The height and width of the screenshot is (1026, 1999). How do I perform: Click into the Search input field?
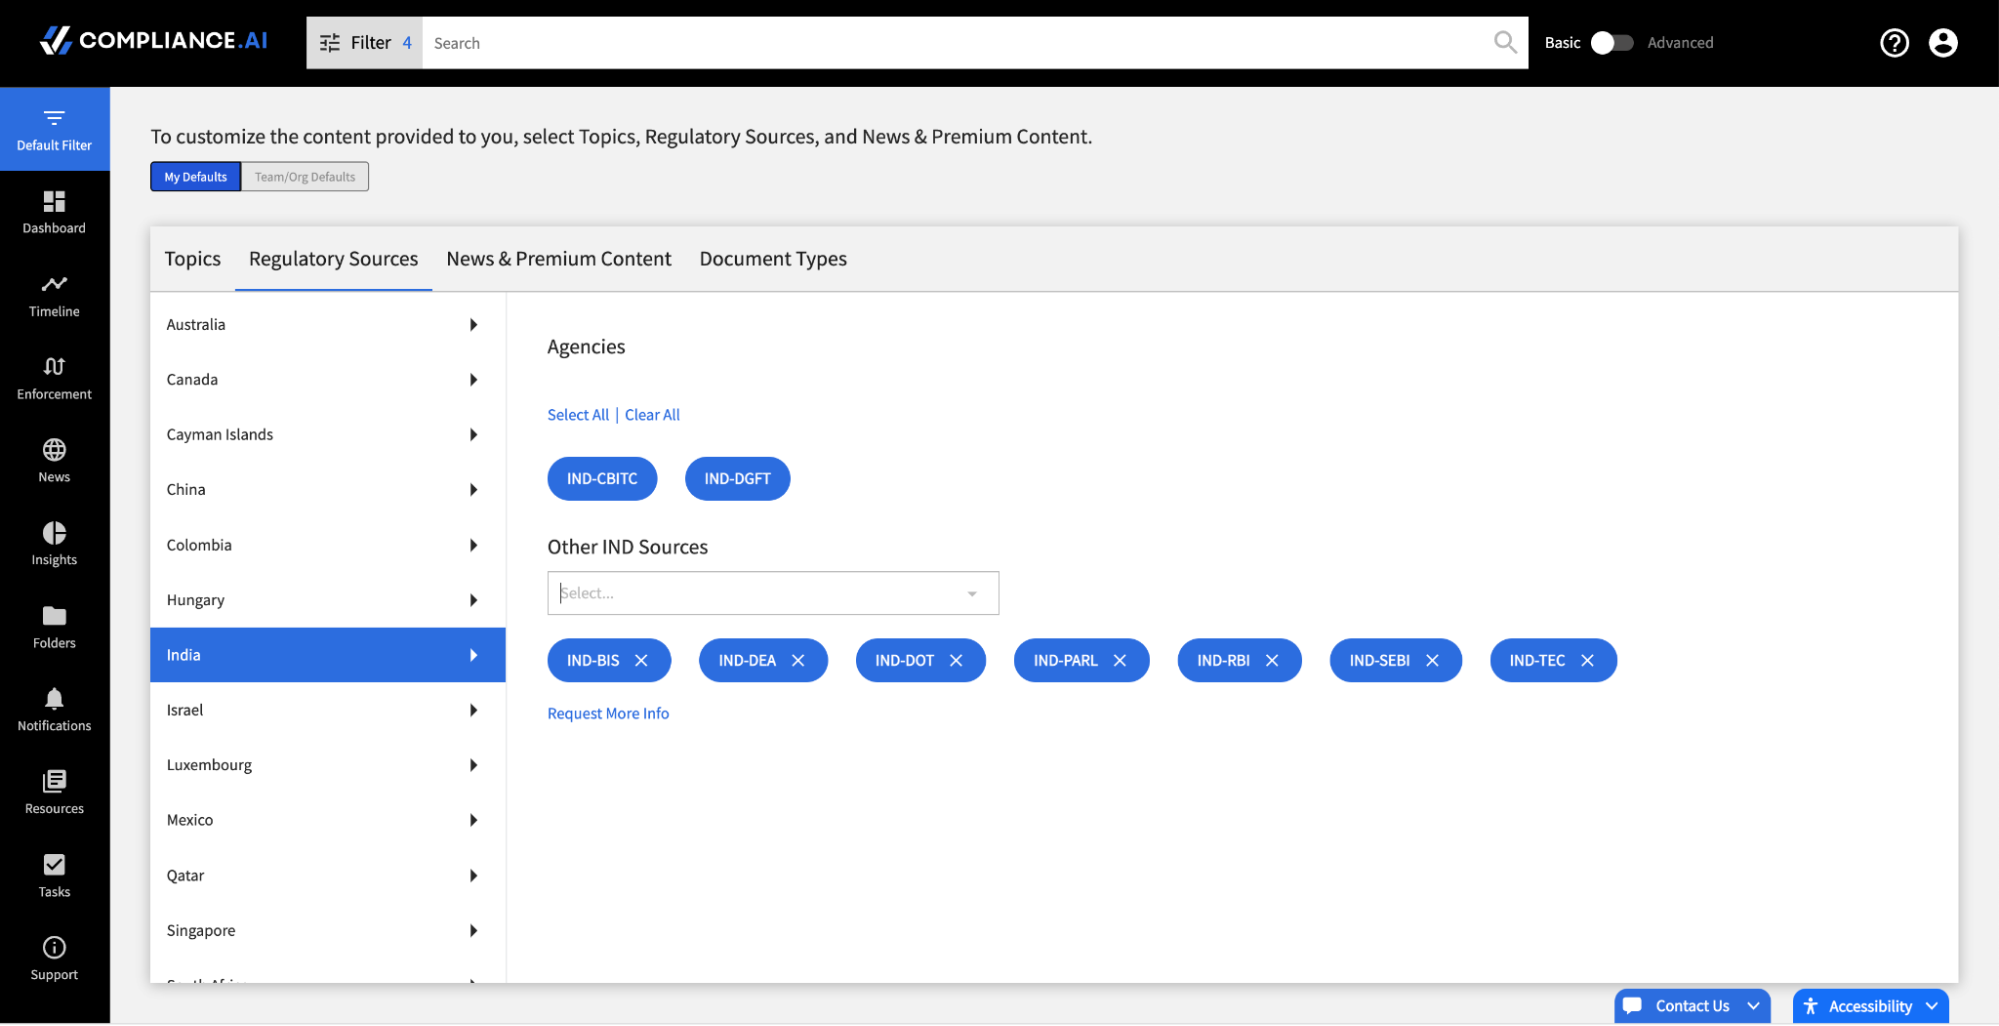[955, 43]
